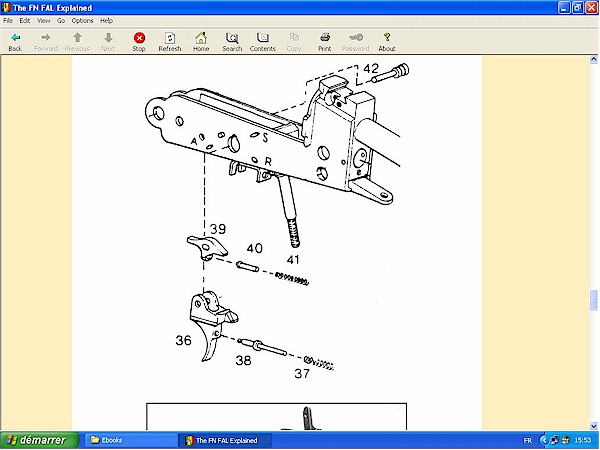Screen dimensions: 600x450
Task: Click the scroll-up arrow of the scrollbar
Action: click(593, 59)
